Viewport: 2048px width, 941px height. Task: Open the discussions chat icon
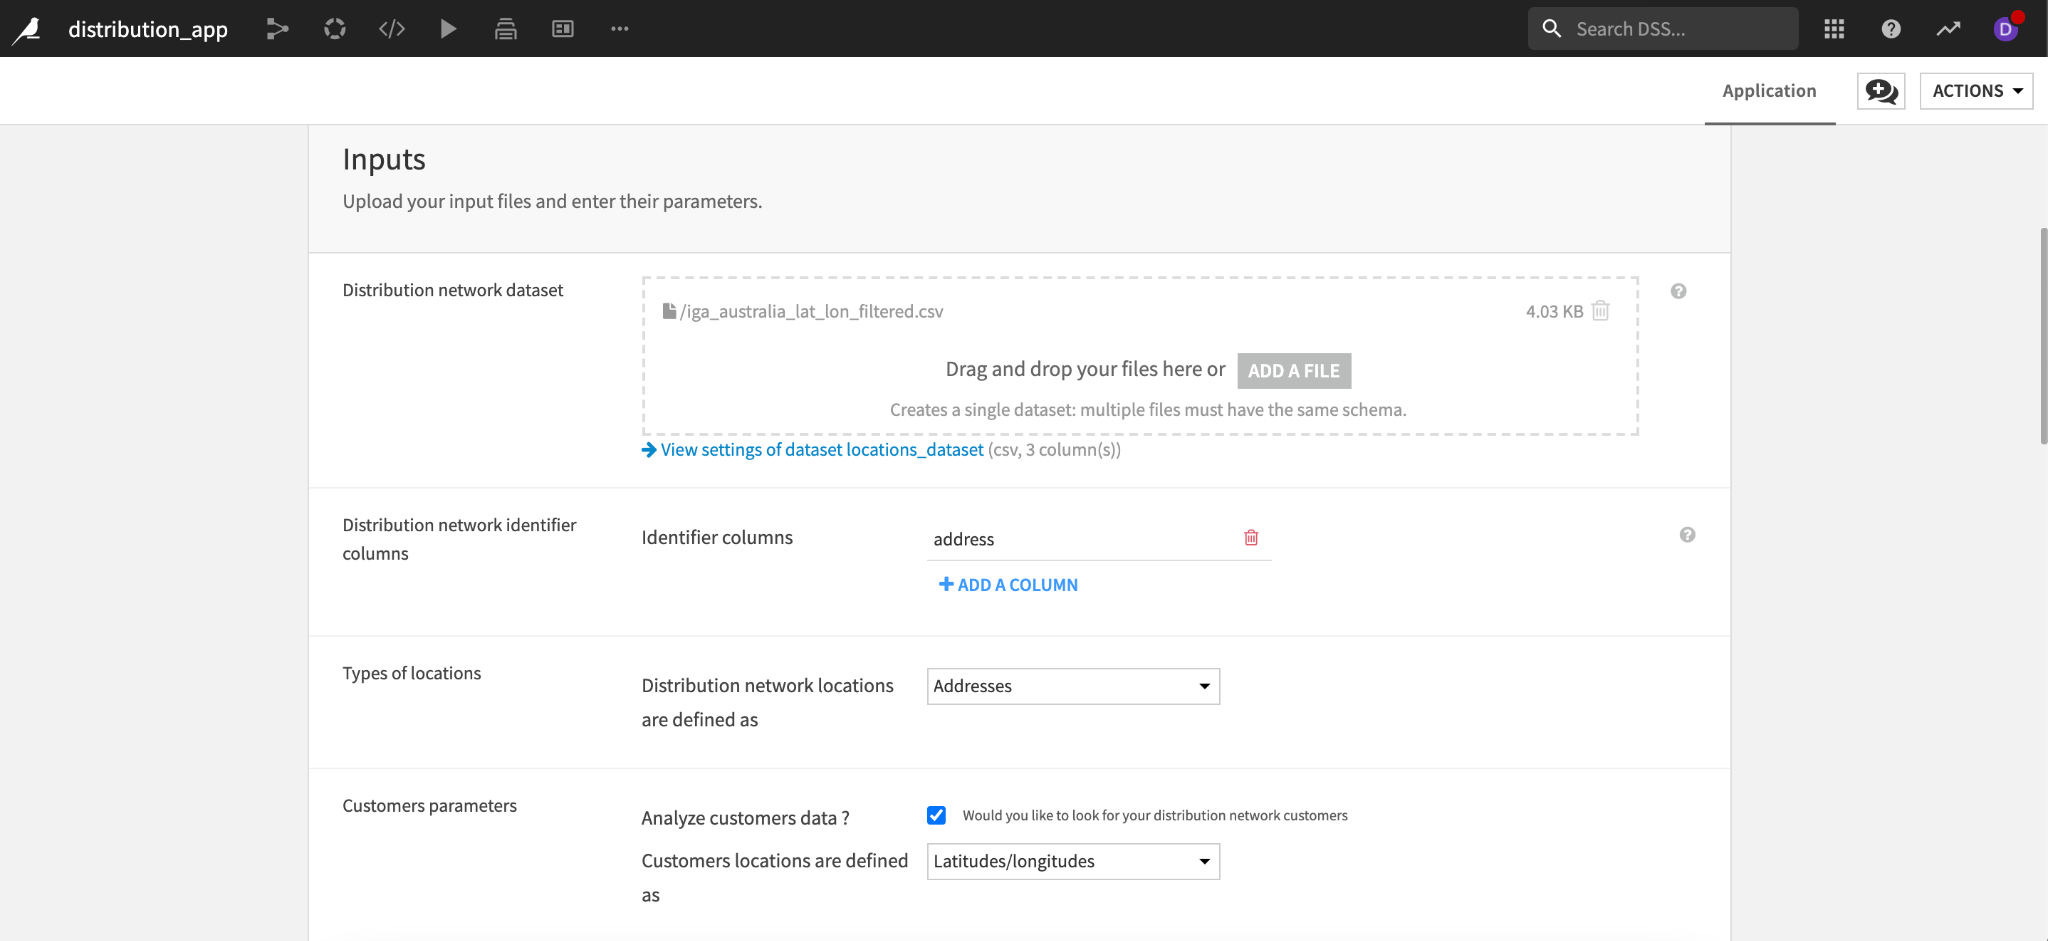click(x=1881, y=91)
